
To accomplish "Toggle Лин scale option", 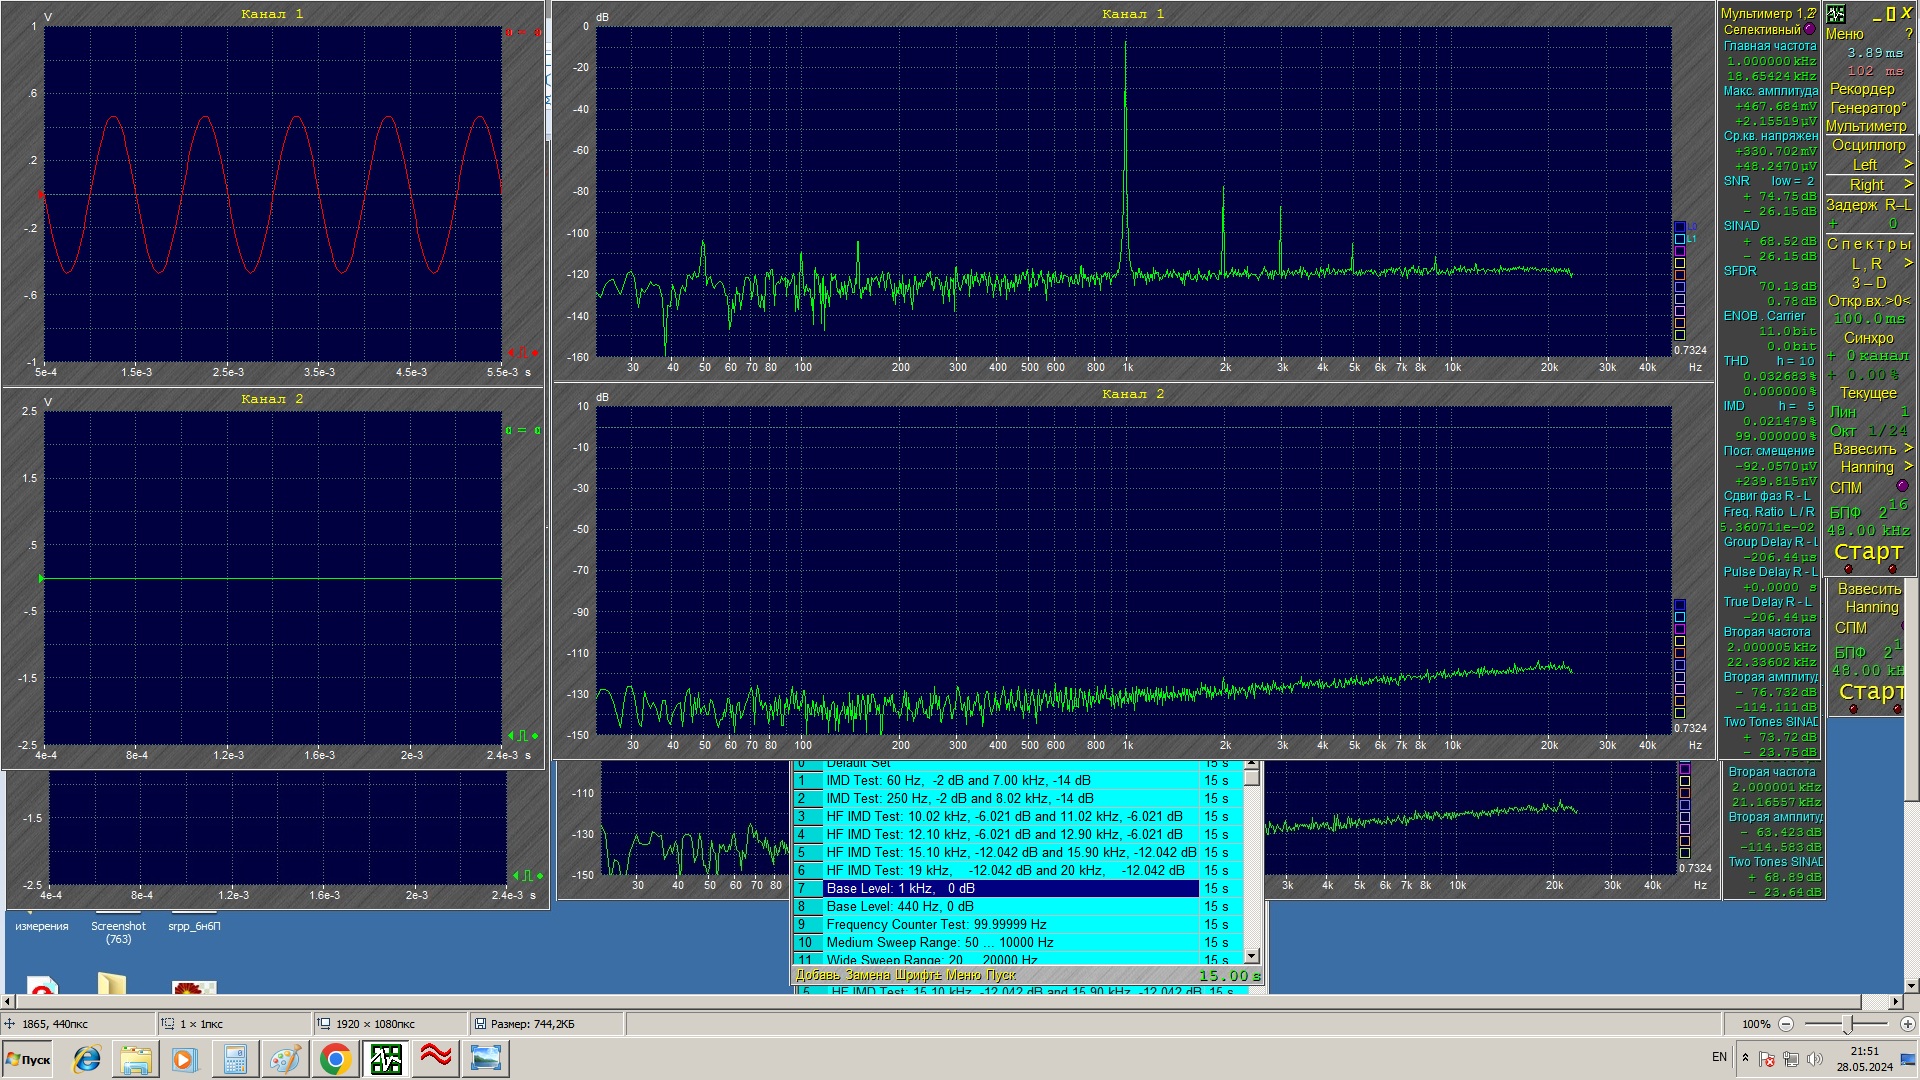I will pos(1869,412).
